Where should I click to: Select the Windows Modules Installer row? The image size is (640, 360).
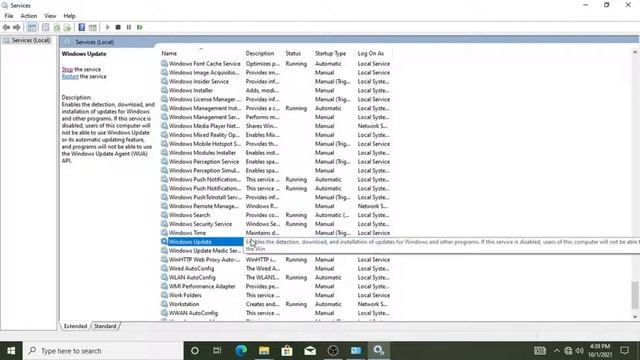pos(276,153)
